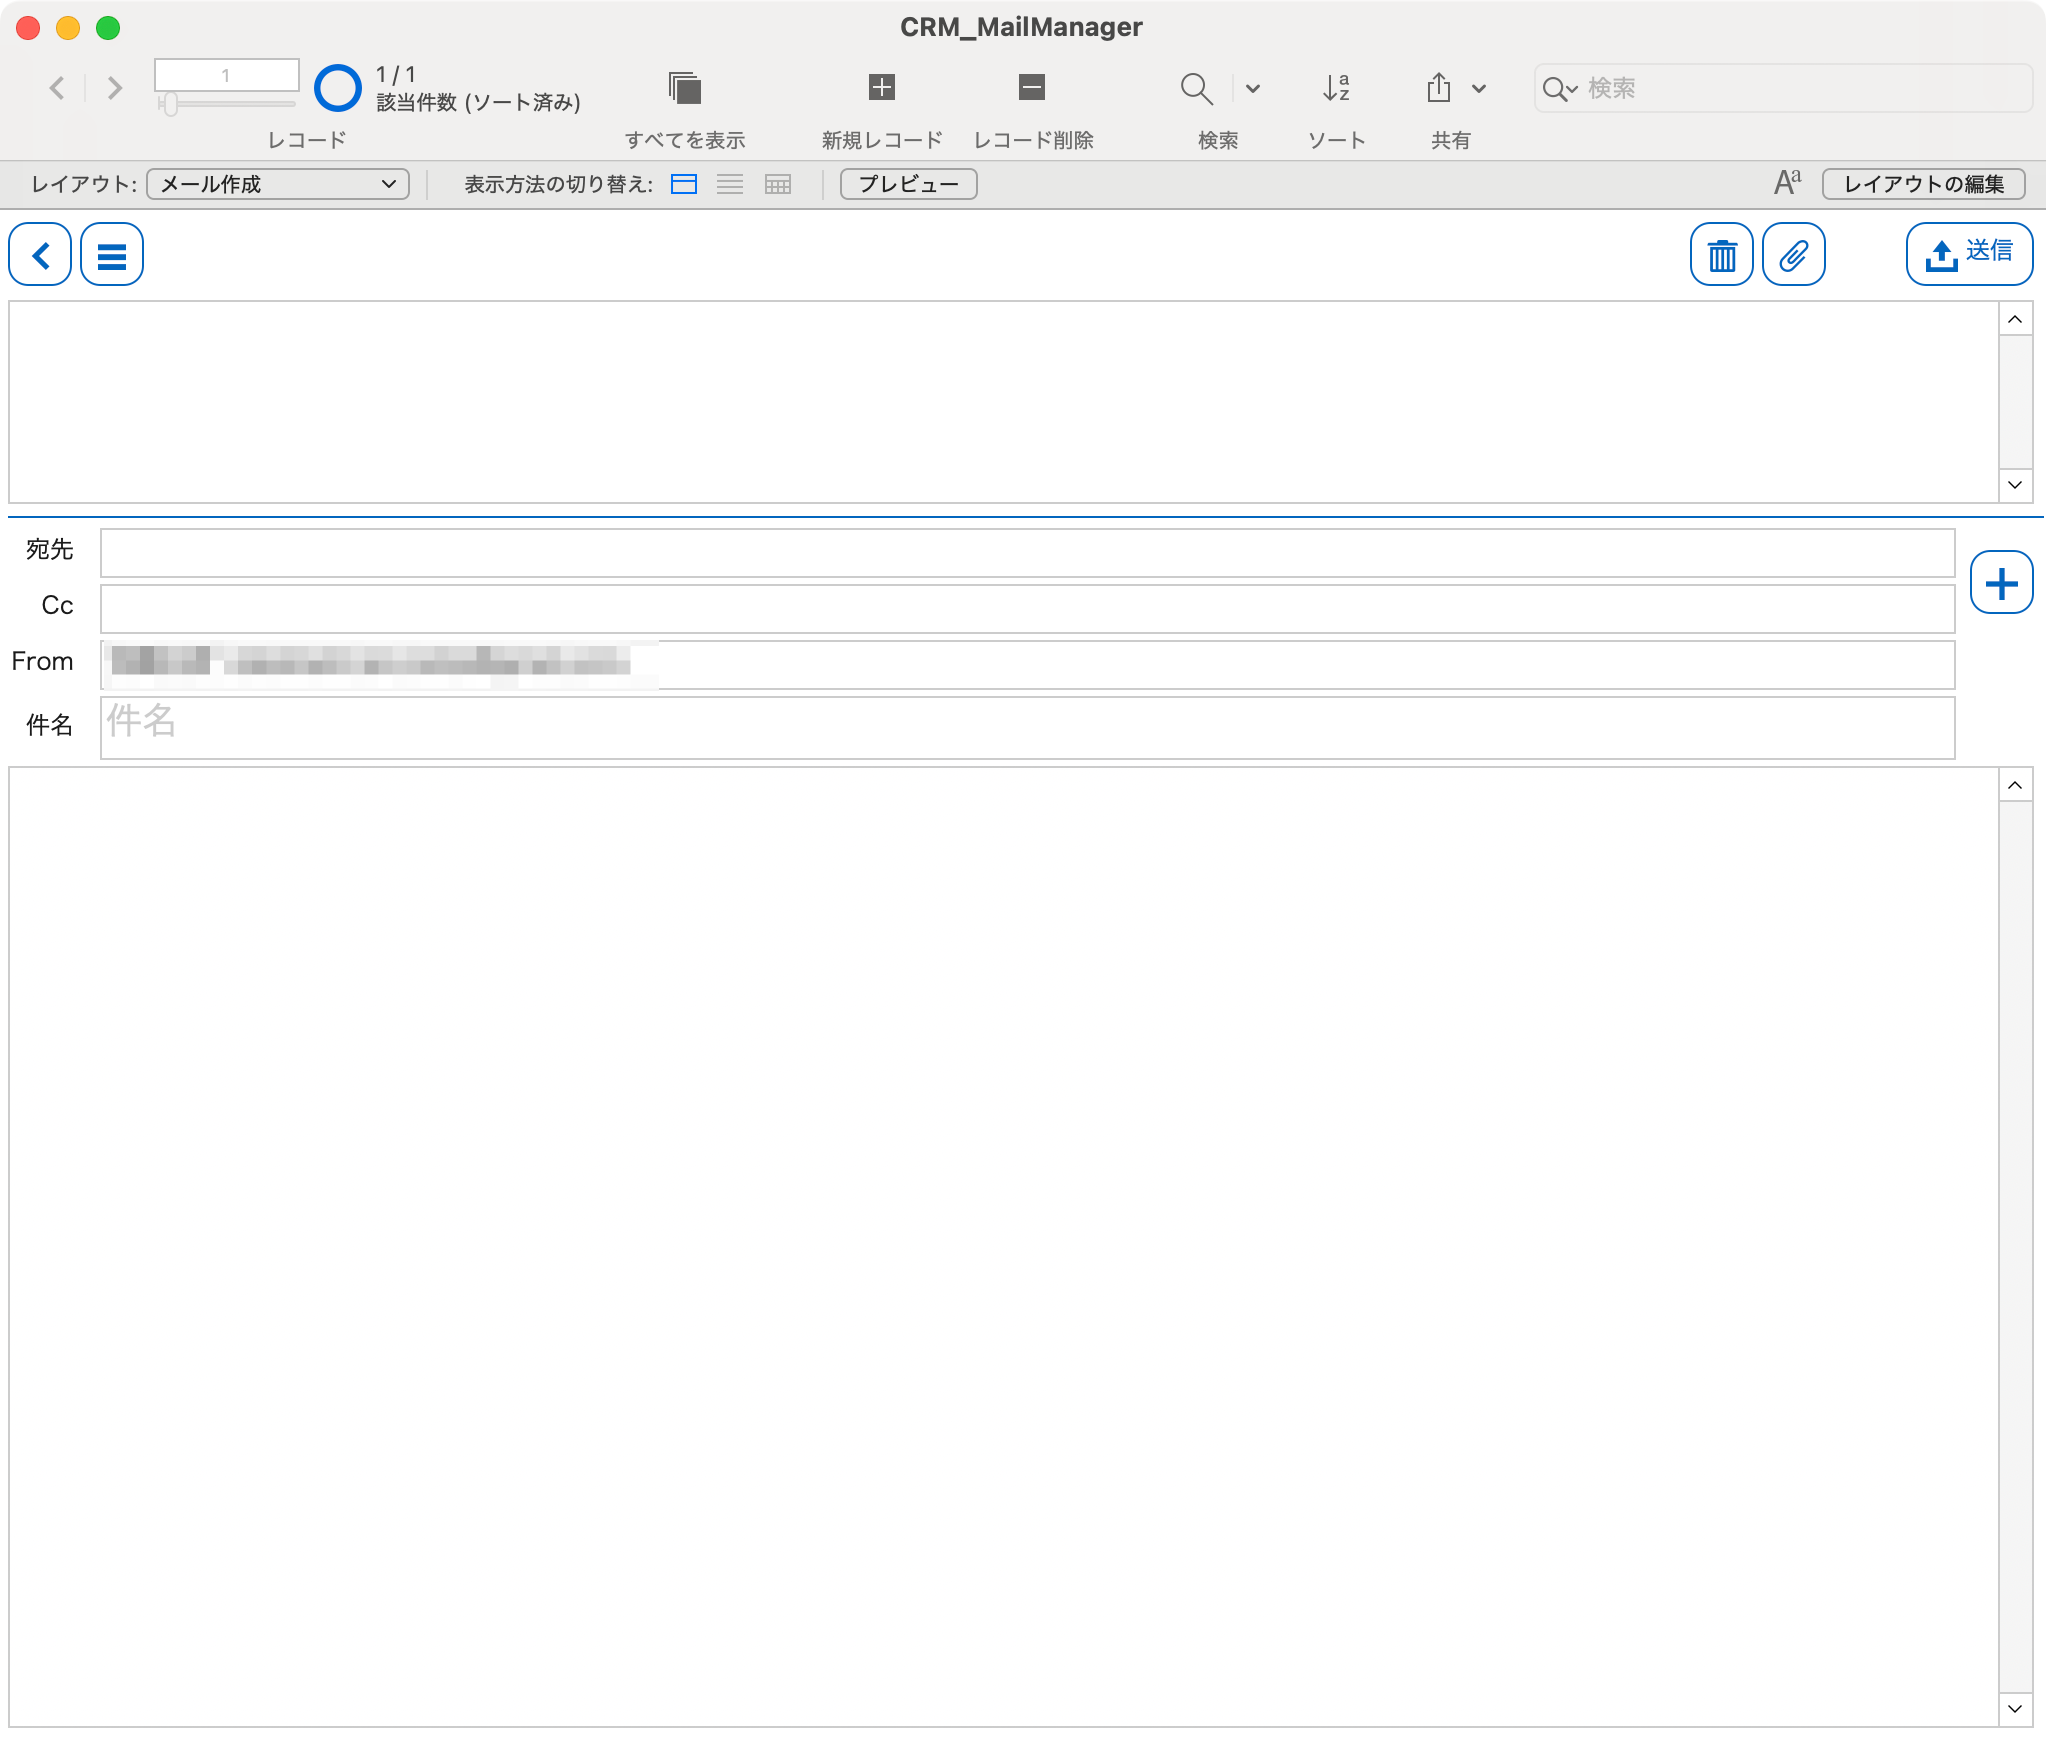Click the 件名 subject field
This screenshot has height=1742, width=2046.
[1027, 728]
